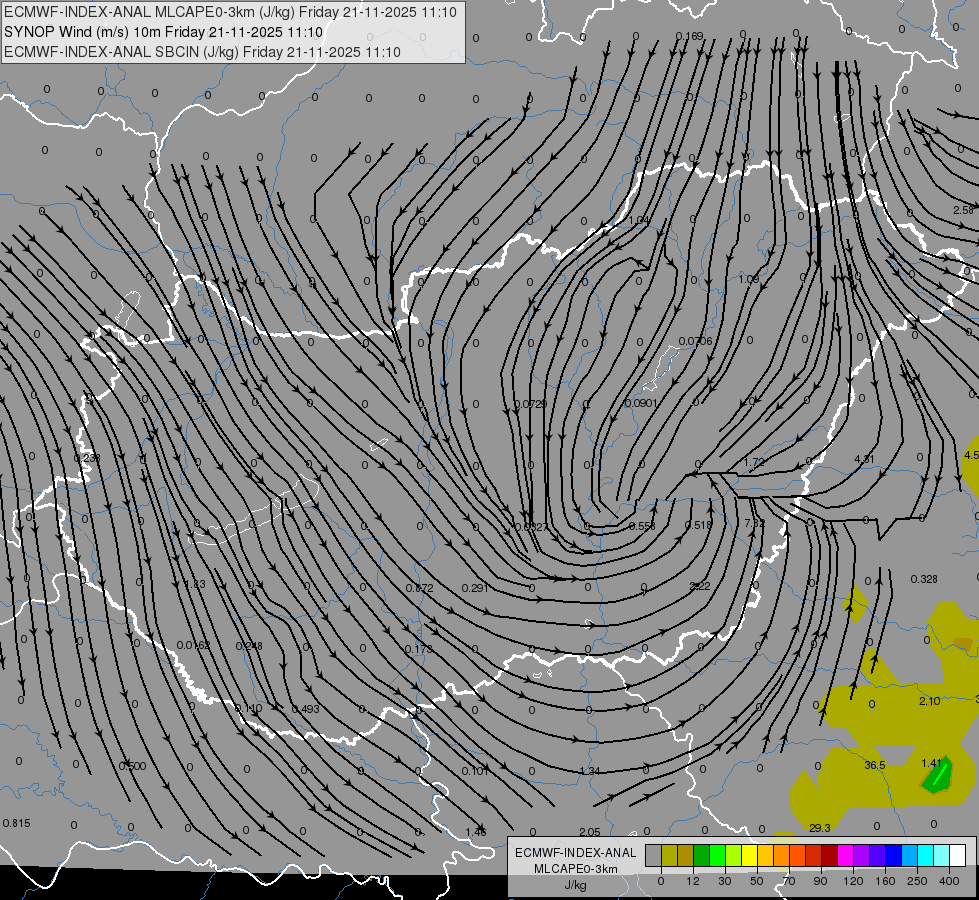Click the legend tick value 30
Viewport: 979px width, 900px height.
coord(724,881)
